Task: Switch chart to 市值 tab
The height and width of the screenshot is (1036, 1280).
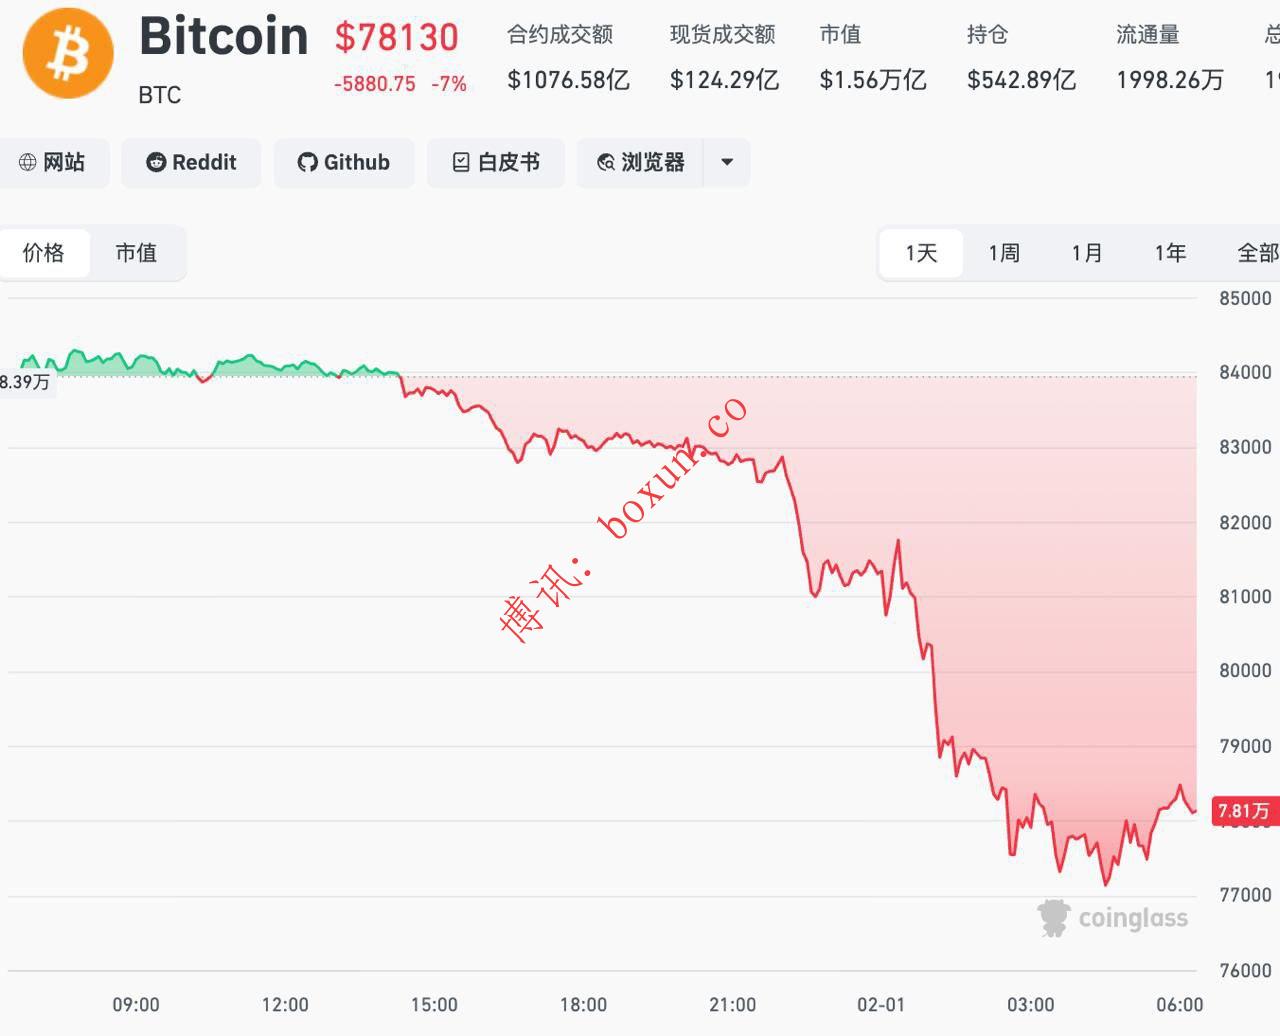Action: (x=136, y=253)
